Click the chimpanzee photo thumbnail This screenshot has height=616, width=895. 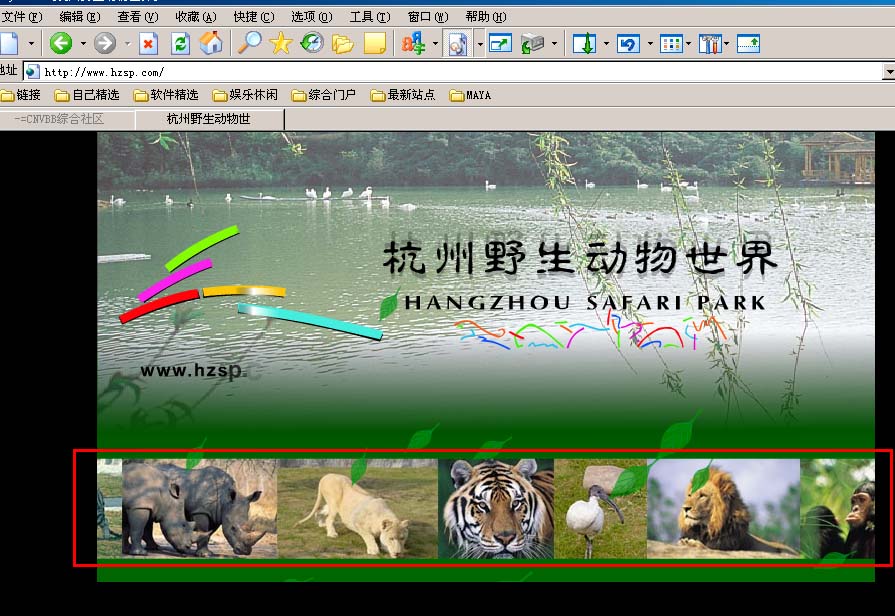[x=837, y=508]
